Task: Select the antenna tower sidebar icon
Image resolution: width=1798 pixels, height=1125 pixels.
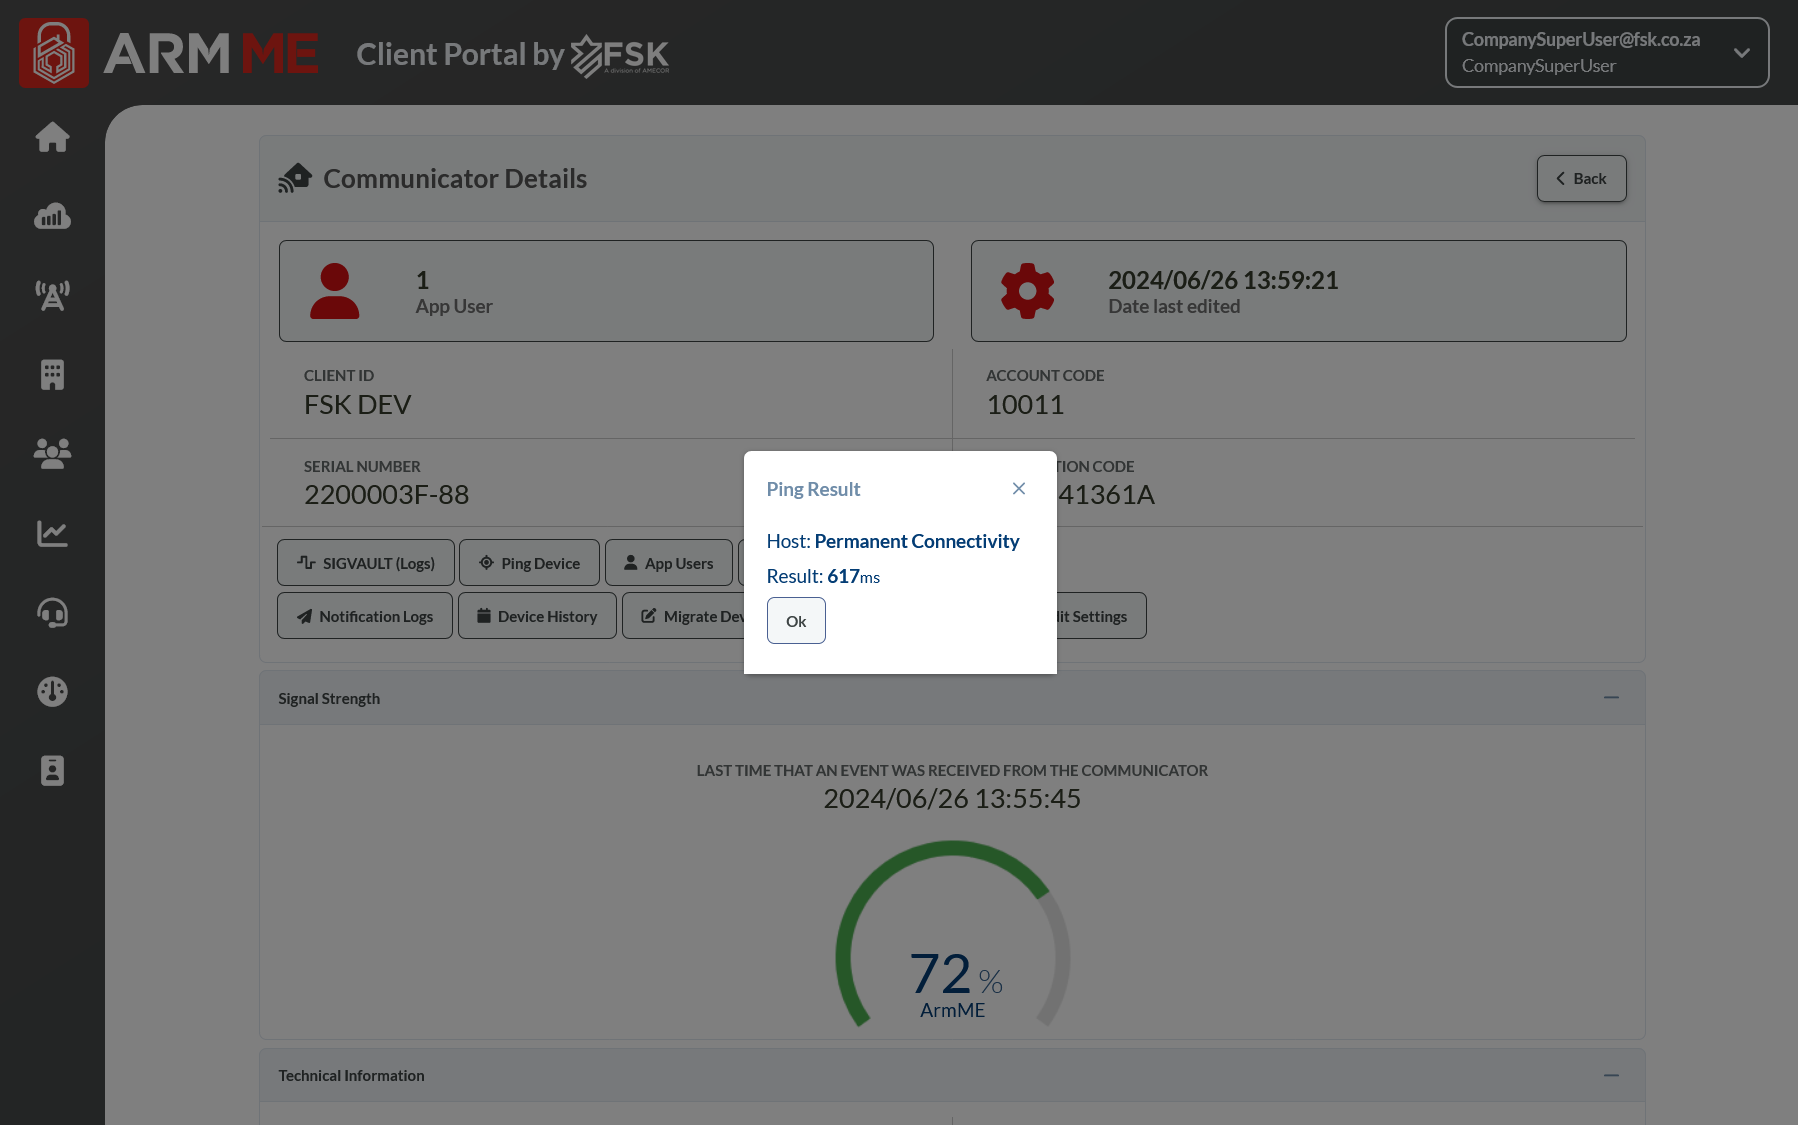Action: click(52, 295)
